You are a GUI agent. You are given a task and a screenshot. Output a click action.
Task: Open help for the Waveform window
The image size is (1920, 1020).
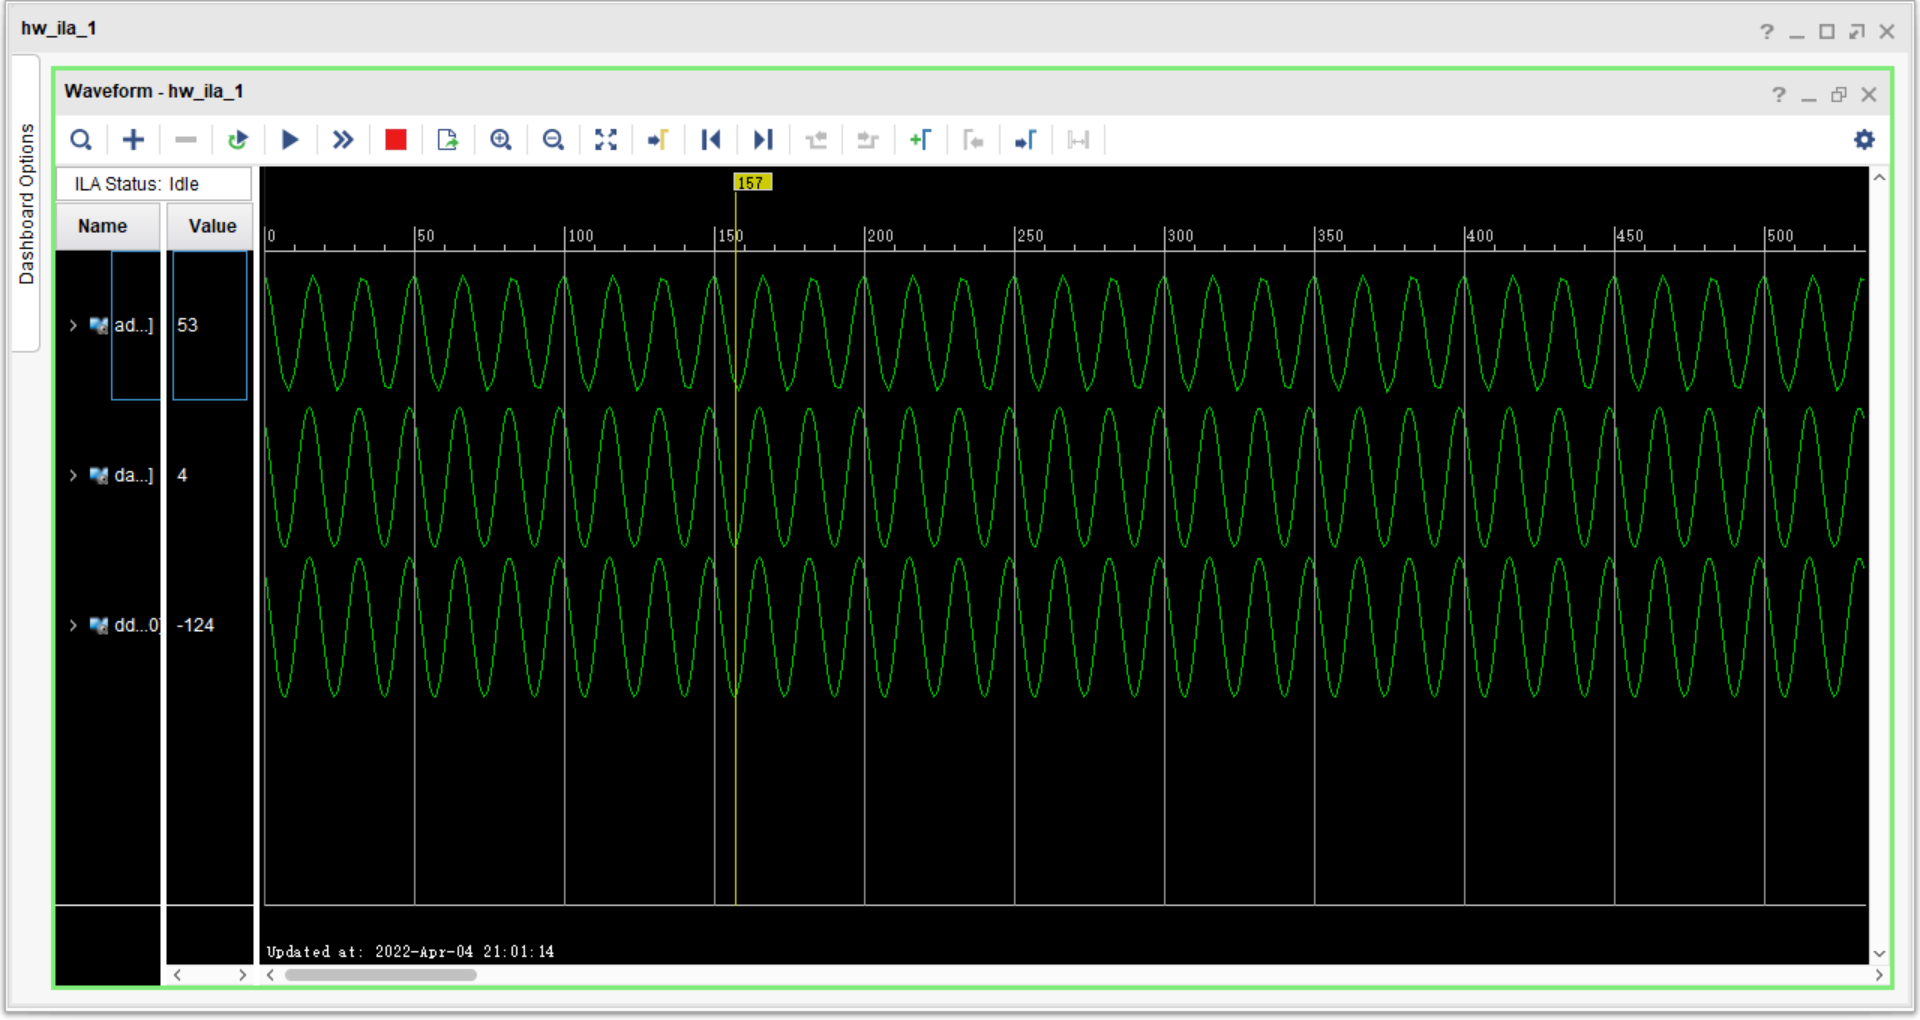pos(1779,94)
